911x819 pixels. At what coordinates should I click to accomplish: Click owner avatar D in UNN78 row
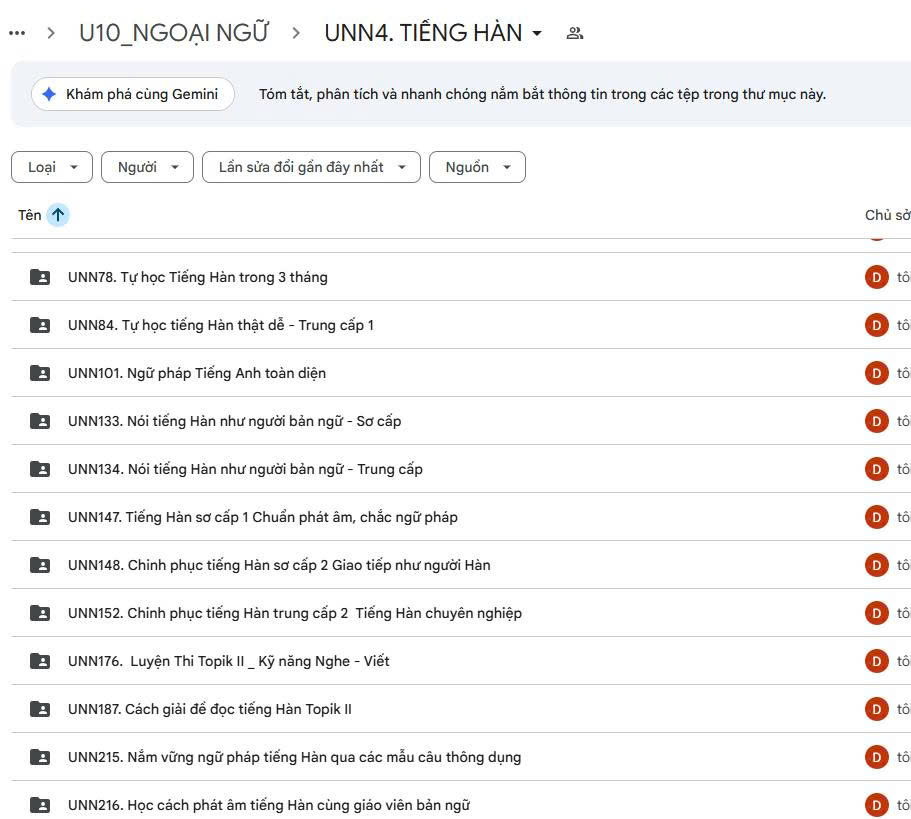click(877, 277)
